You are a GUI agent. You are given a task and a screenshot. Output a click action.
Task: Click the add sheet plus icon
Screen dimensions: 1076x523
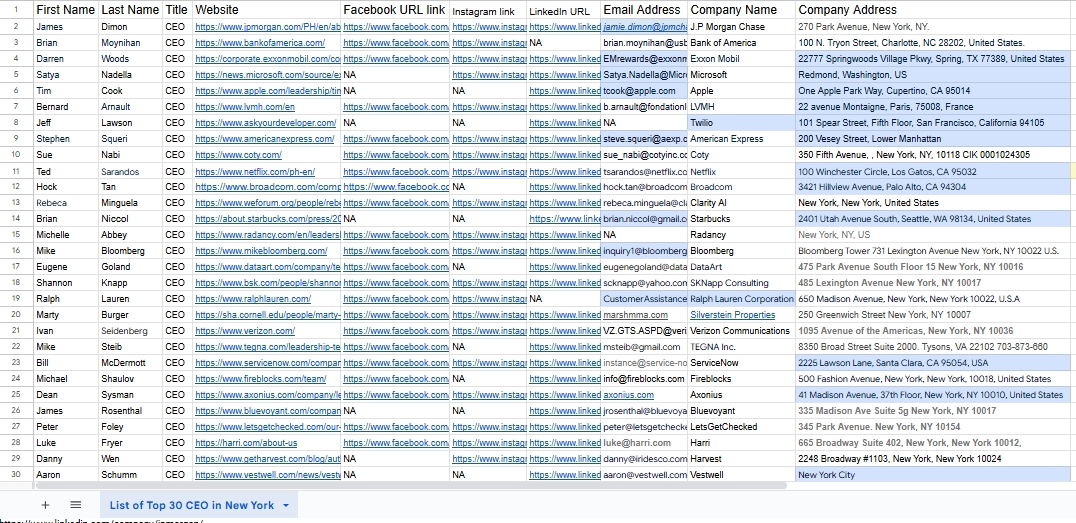(45, 505)
